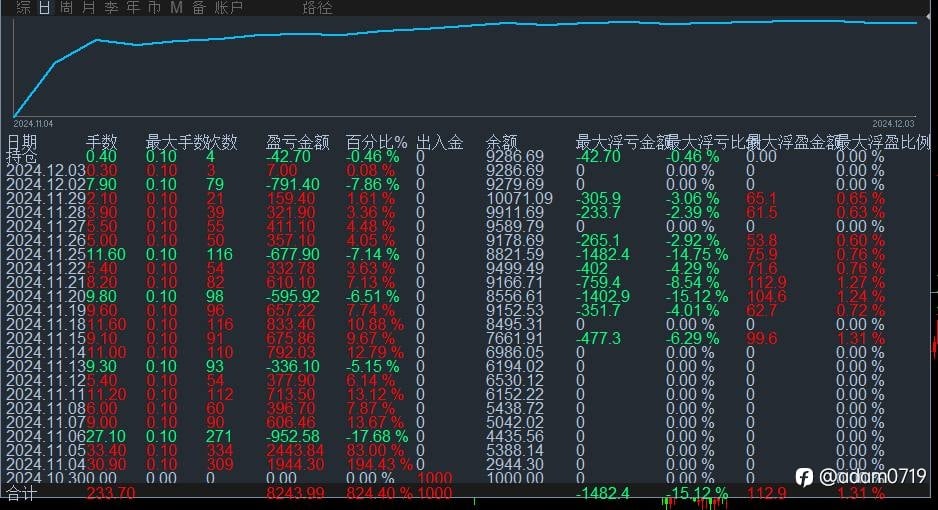
Task: Click the -15.12 % cell in 2024.11.20 row
Action: [697, 297]
